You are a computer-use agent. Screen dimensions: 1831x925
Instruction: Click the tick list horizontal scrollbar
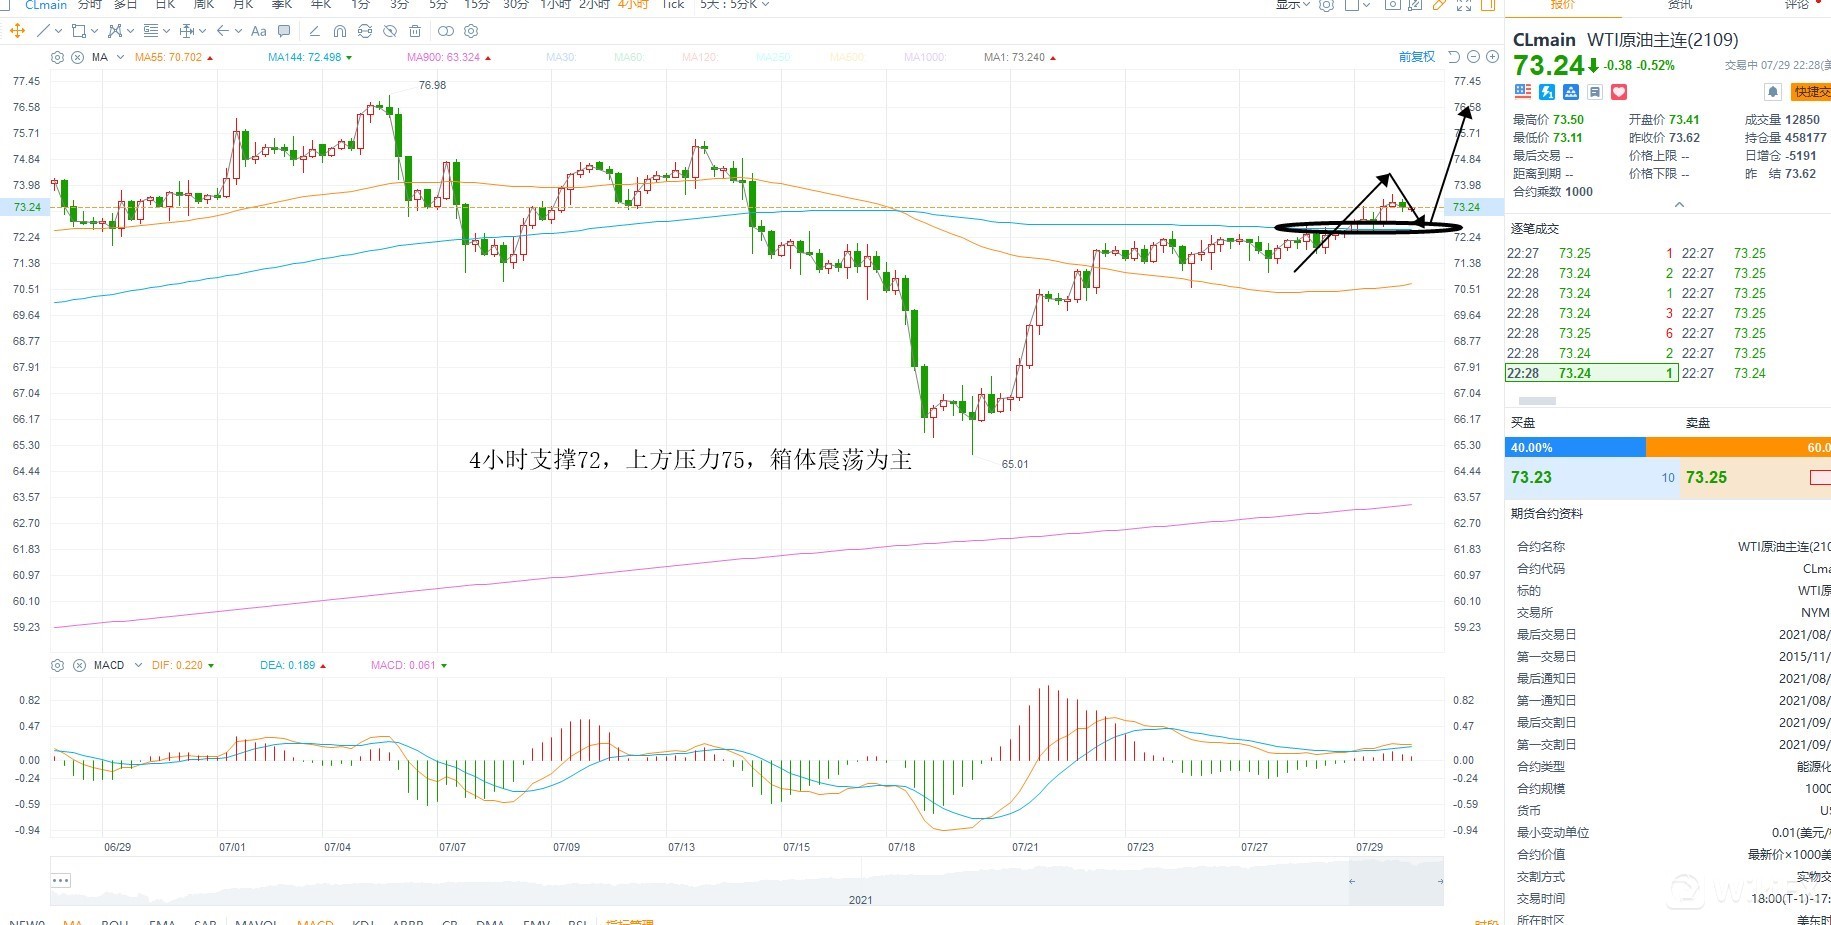click(x=1537, y=400)
